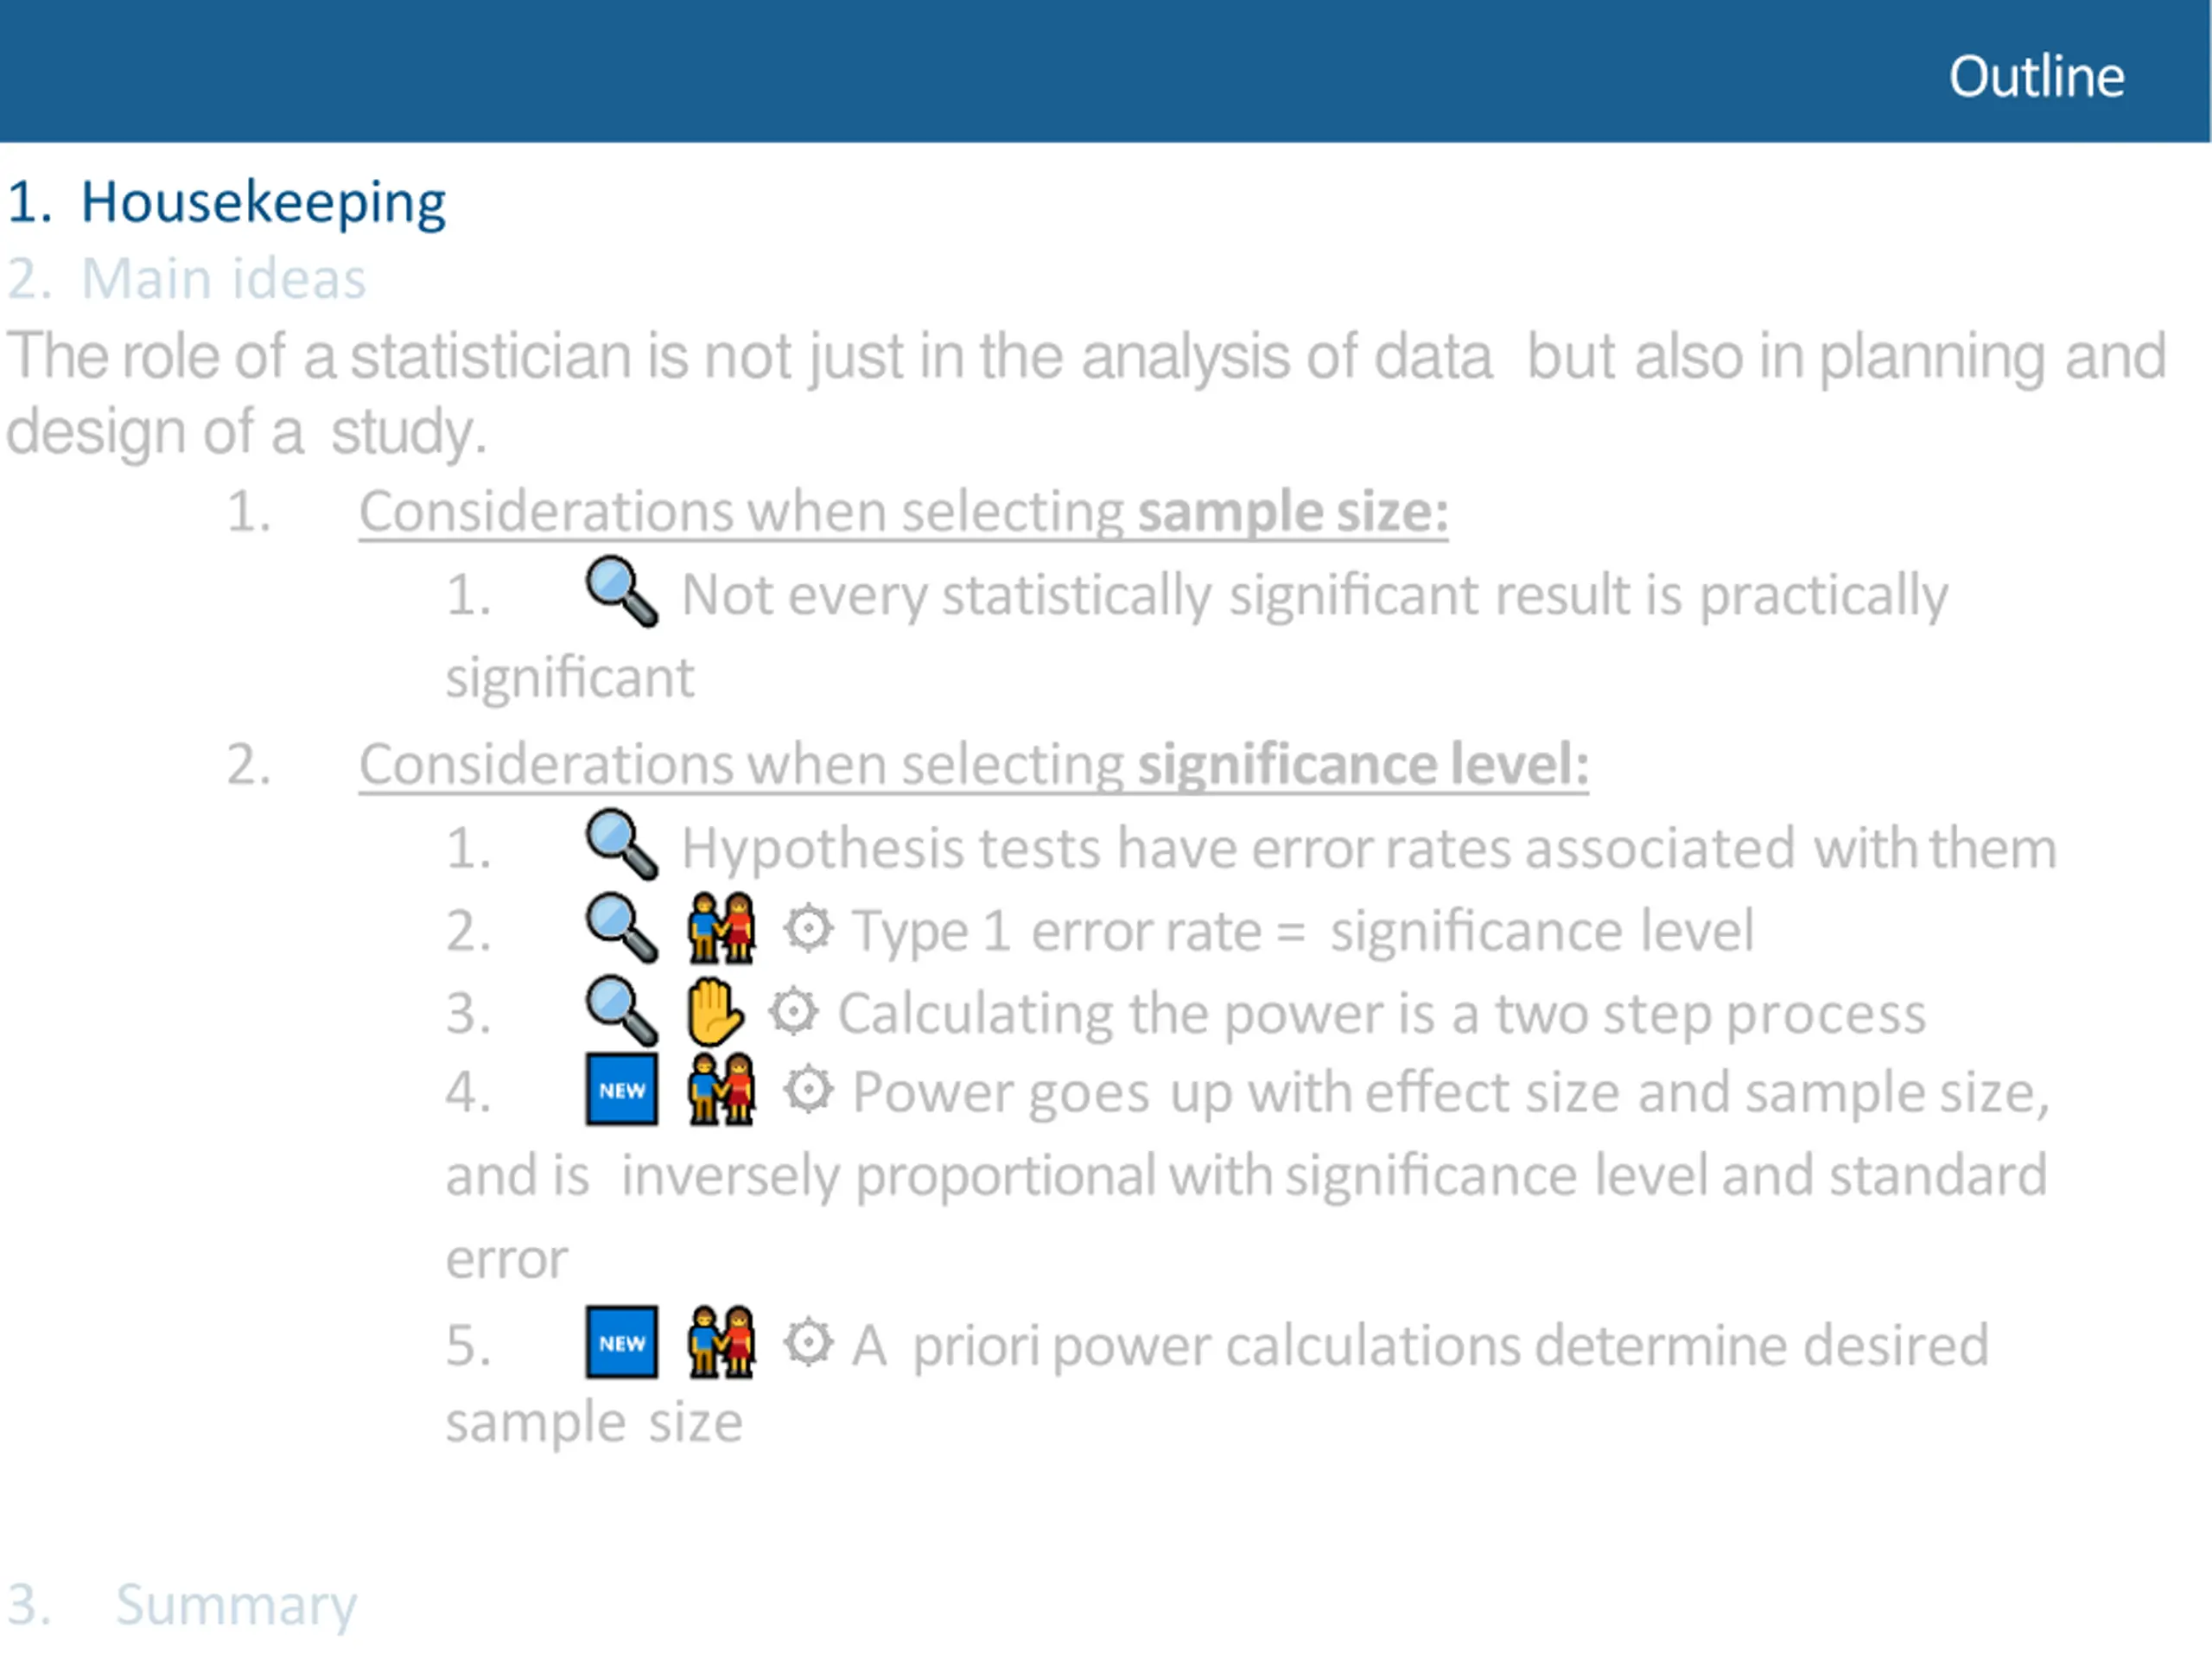Click magnifying glass beside 'Hypothesis tests have error'

(x=621, y=845)
